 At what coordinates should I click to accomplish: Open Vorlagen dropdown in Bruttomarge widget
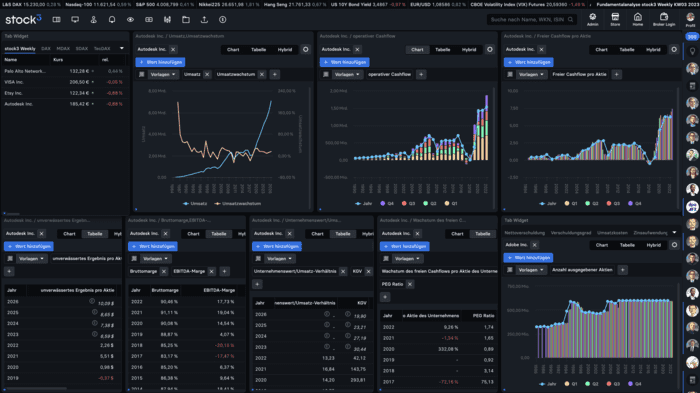155,259
